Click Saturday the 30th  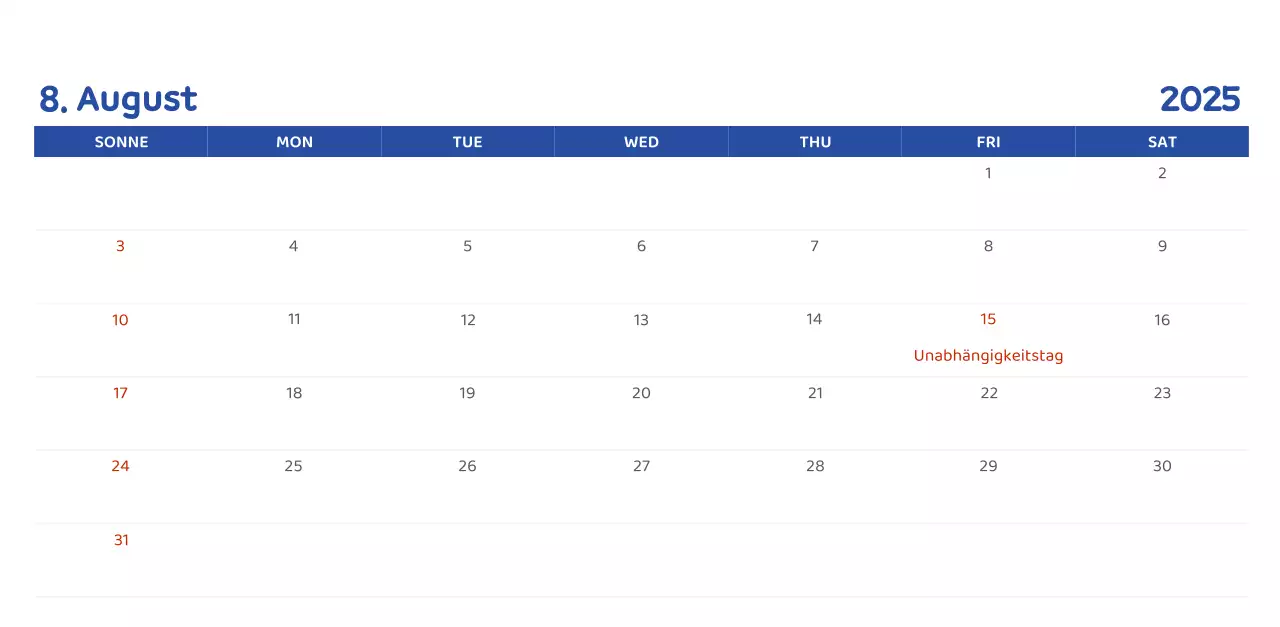(x=1162, y=466)
